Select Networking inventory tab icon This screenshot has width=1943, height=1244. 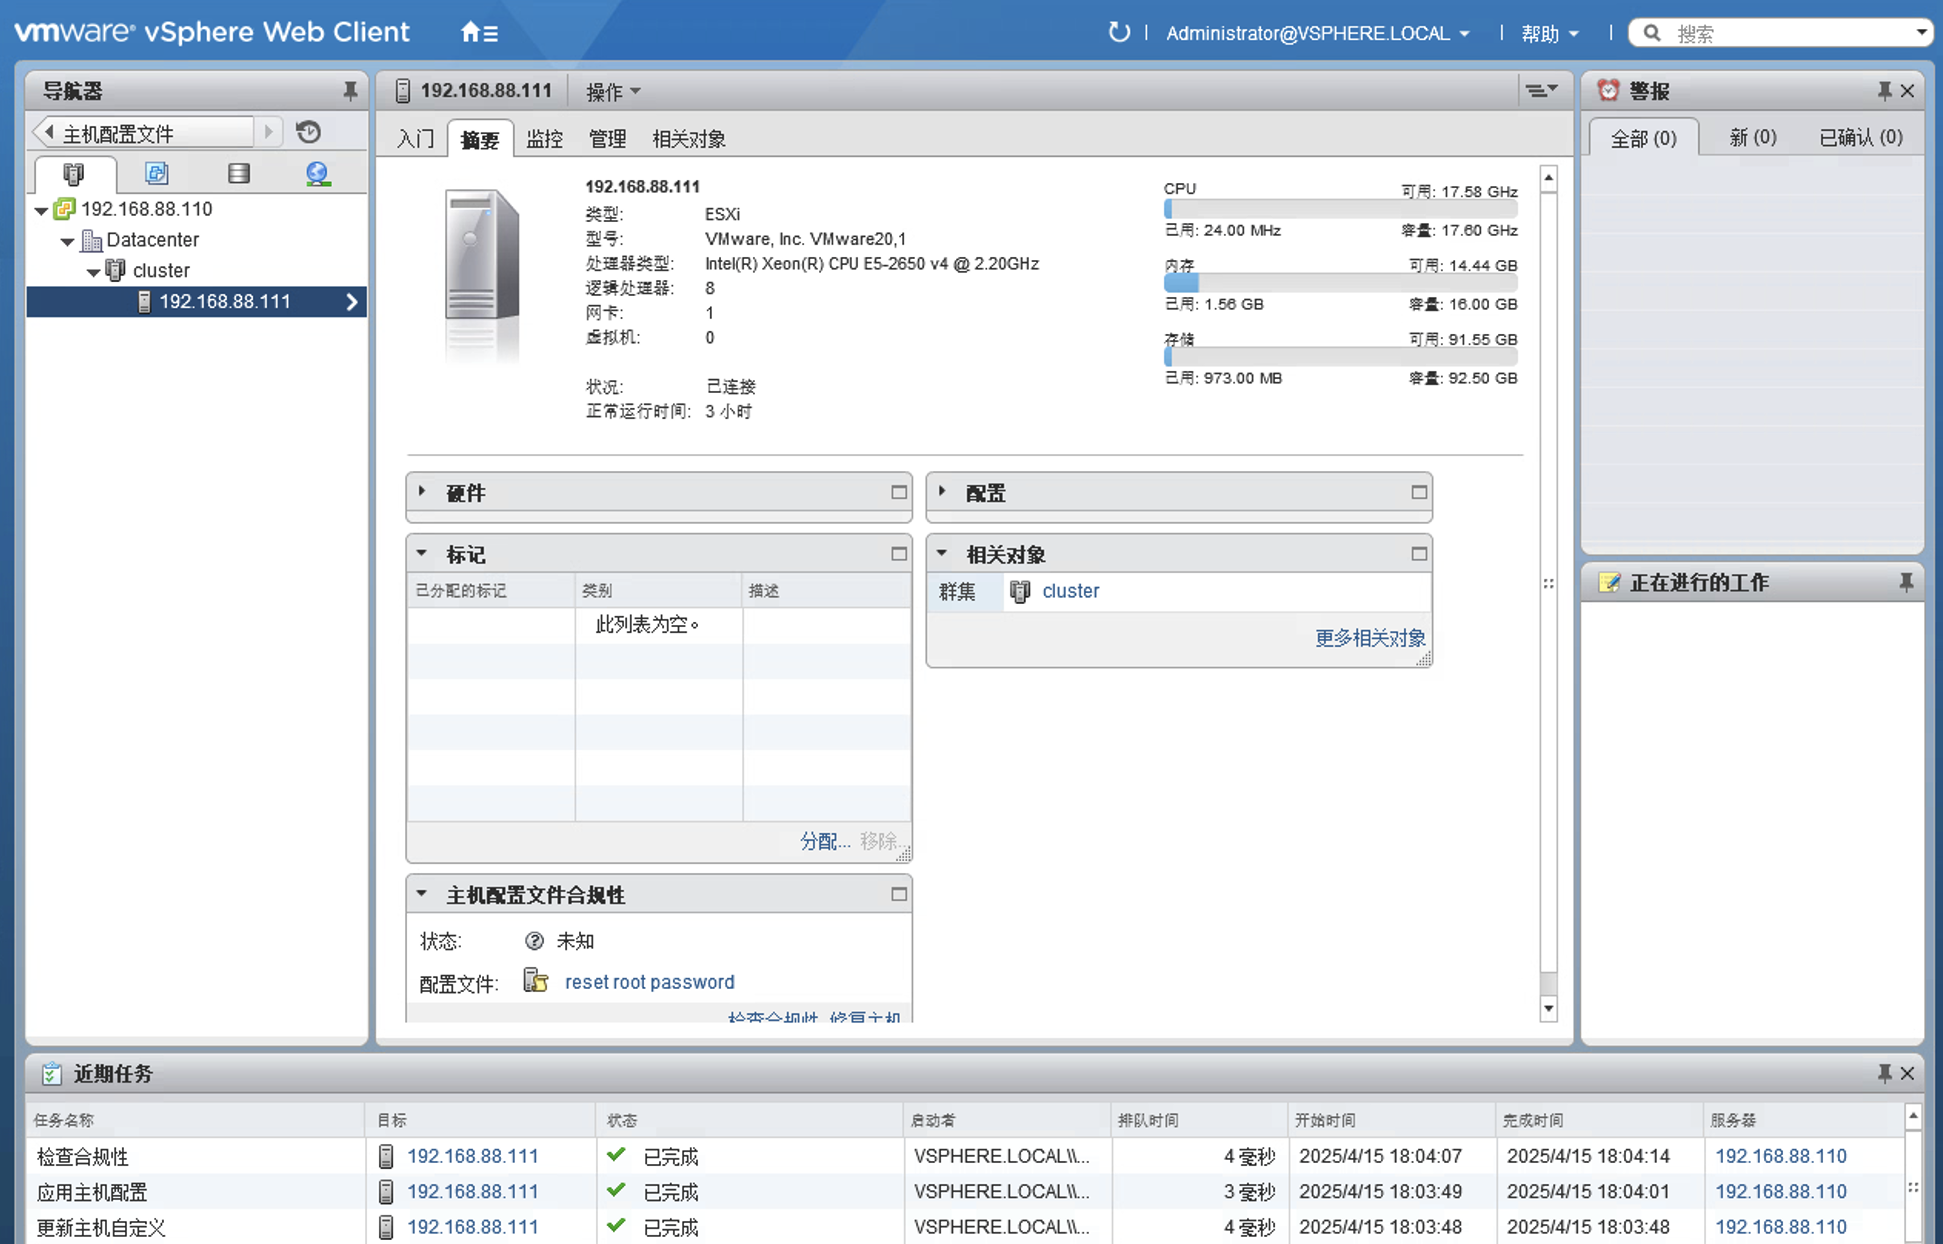point(318,174)
